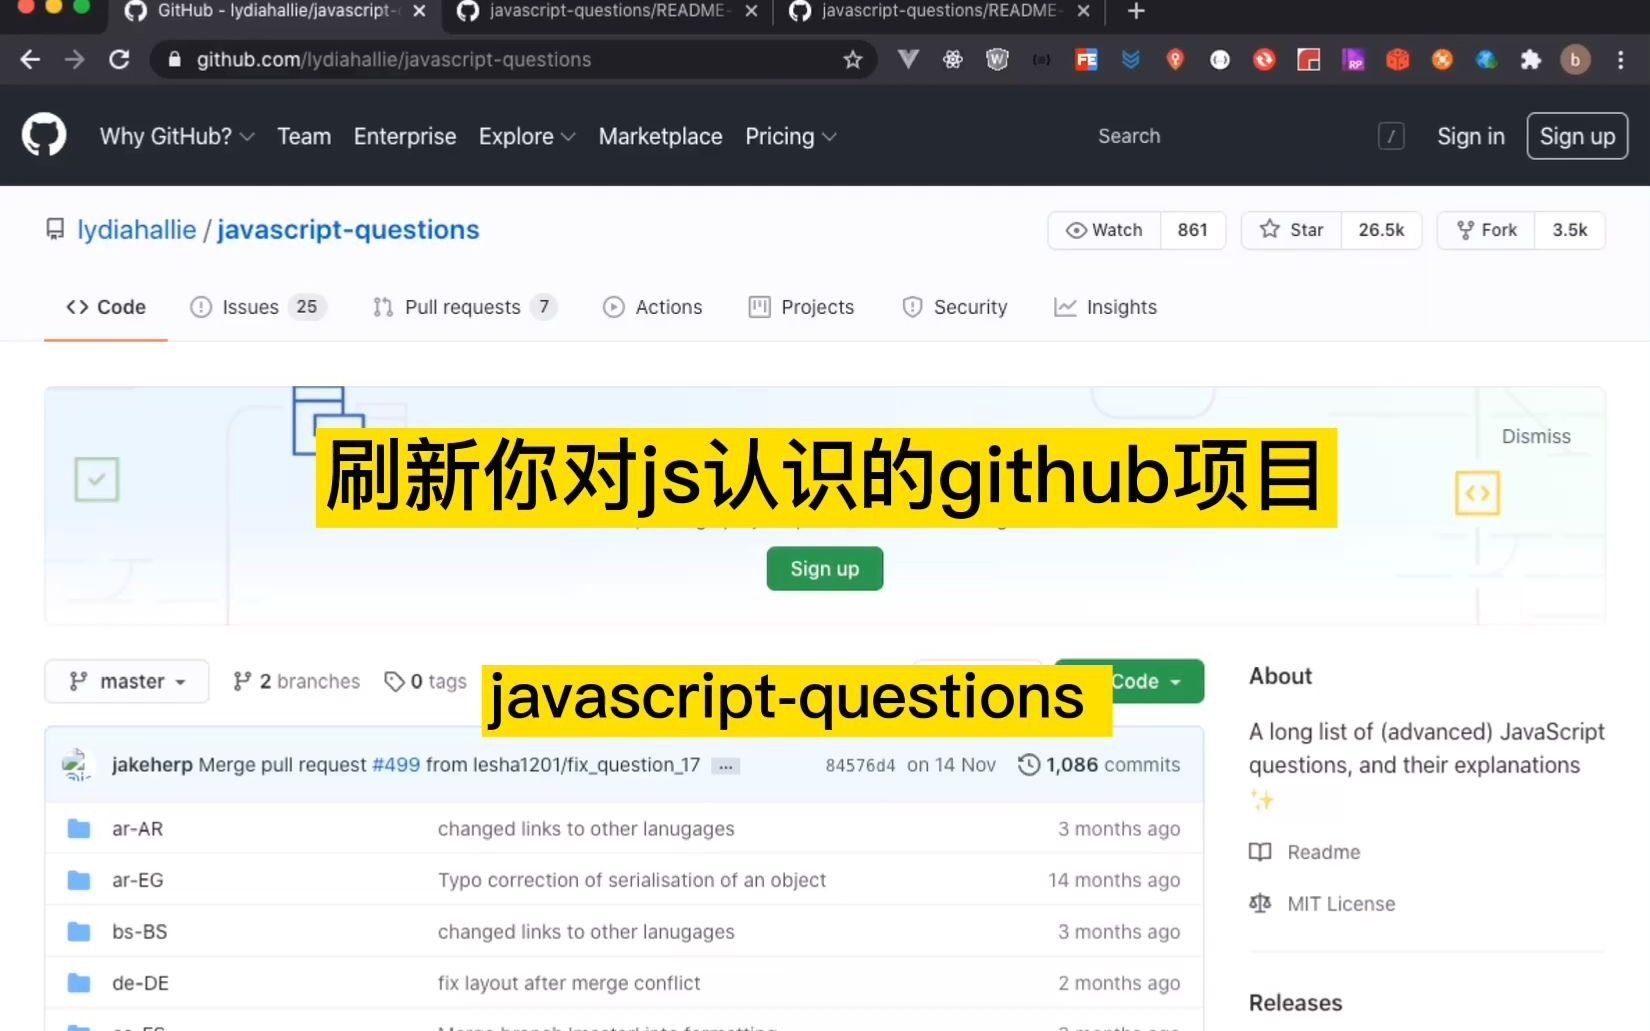Open the Insights tab
This screenshot has height=1031, width=1650.
click(x=1105, y=307)
